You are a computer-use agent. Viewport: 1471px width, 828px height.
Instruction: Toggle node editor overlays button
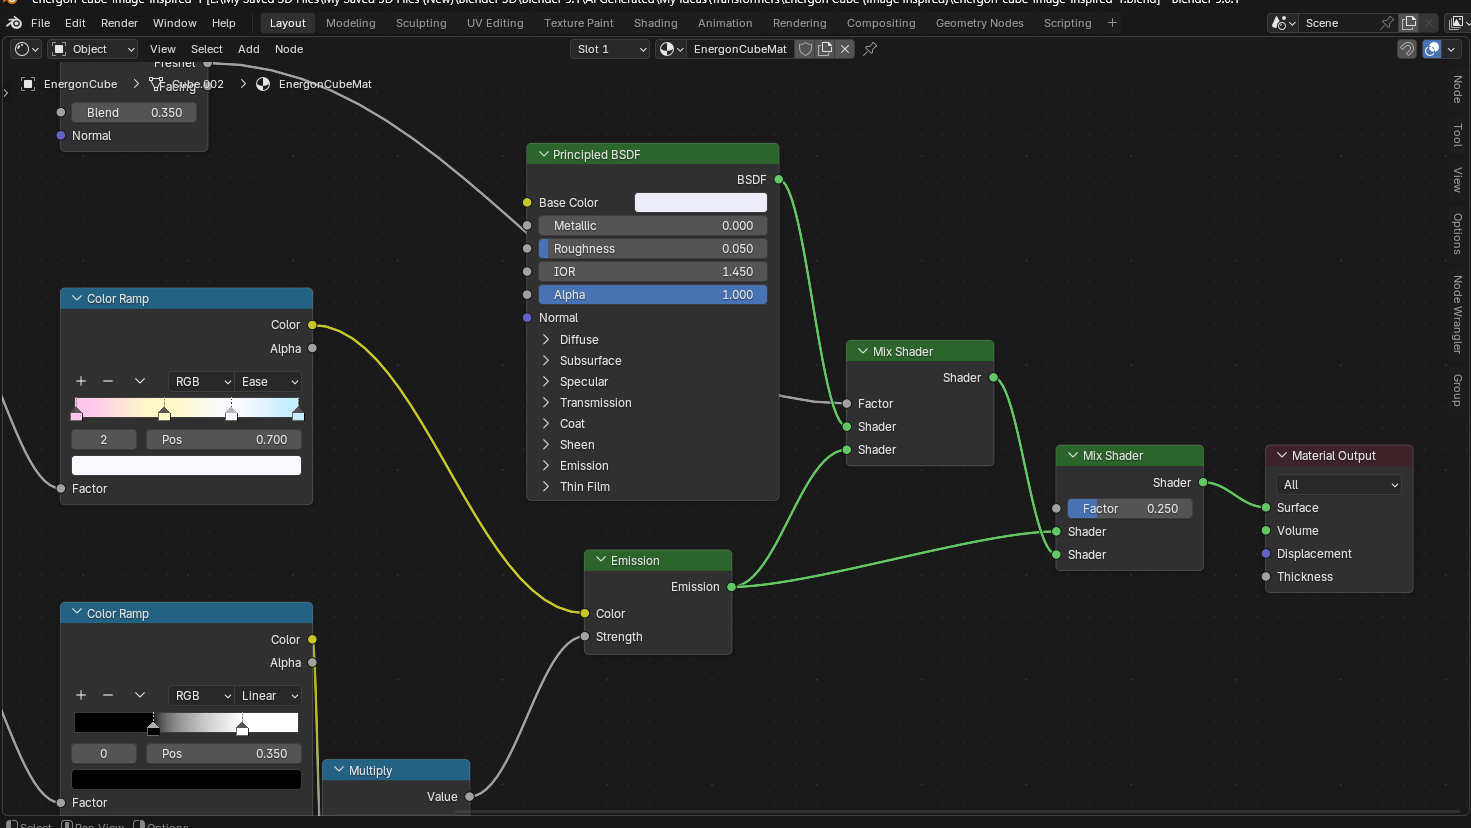[x=1432, y=49]
